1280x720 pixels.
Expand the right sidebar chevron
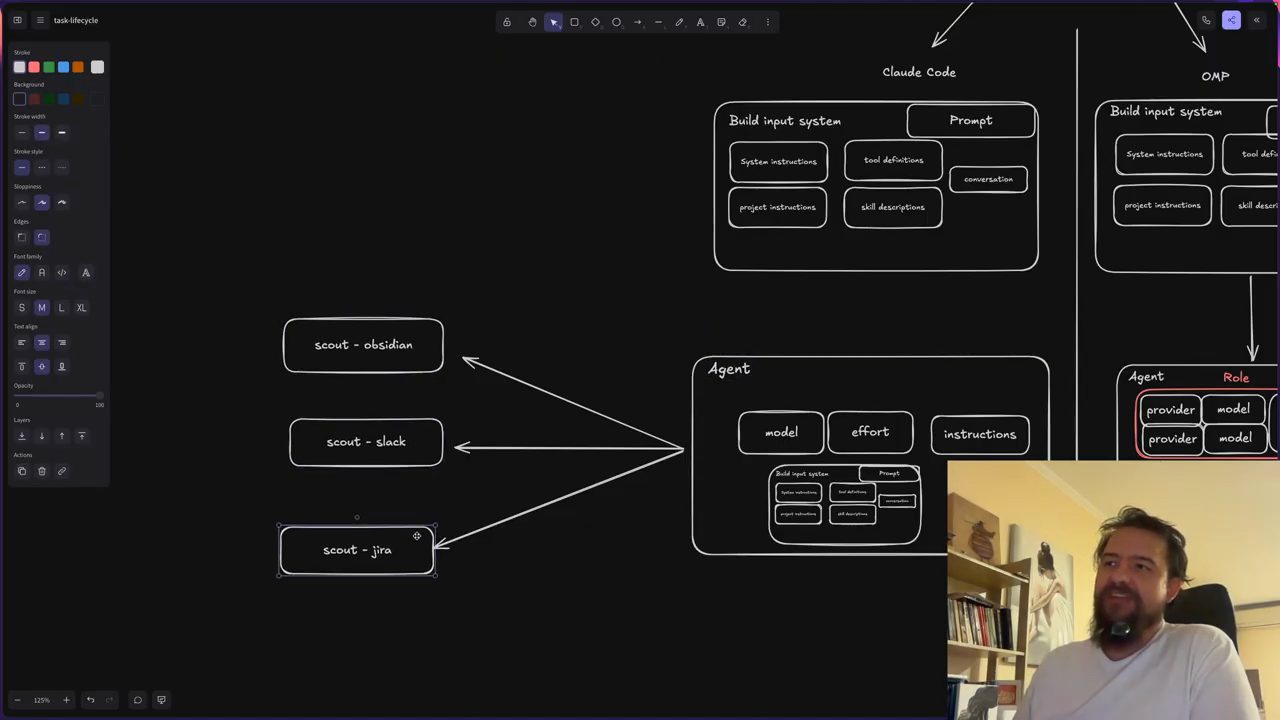coord(1257,20)
